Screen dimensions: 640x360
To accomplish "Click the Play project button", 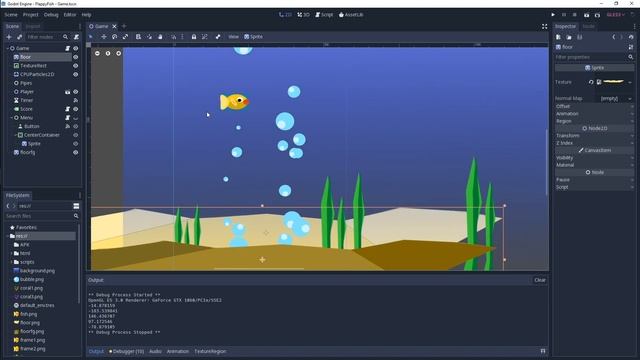I will click(553, 15).
